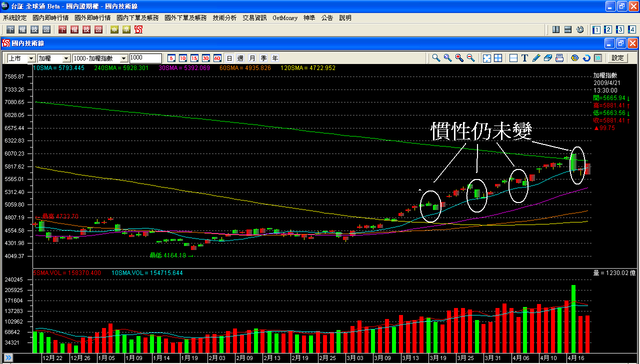Click the cyan square icon beside 設定
The image size is (640, 364).
tap(598, 58)
